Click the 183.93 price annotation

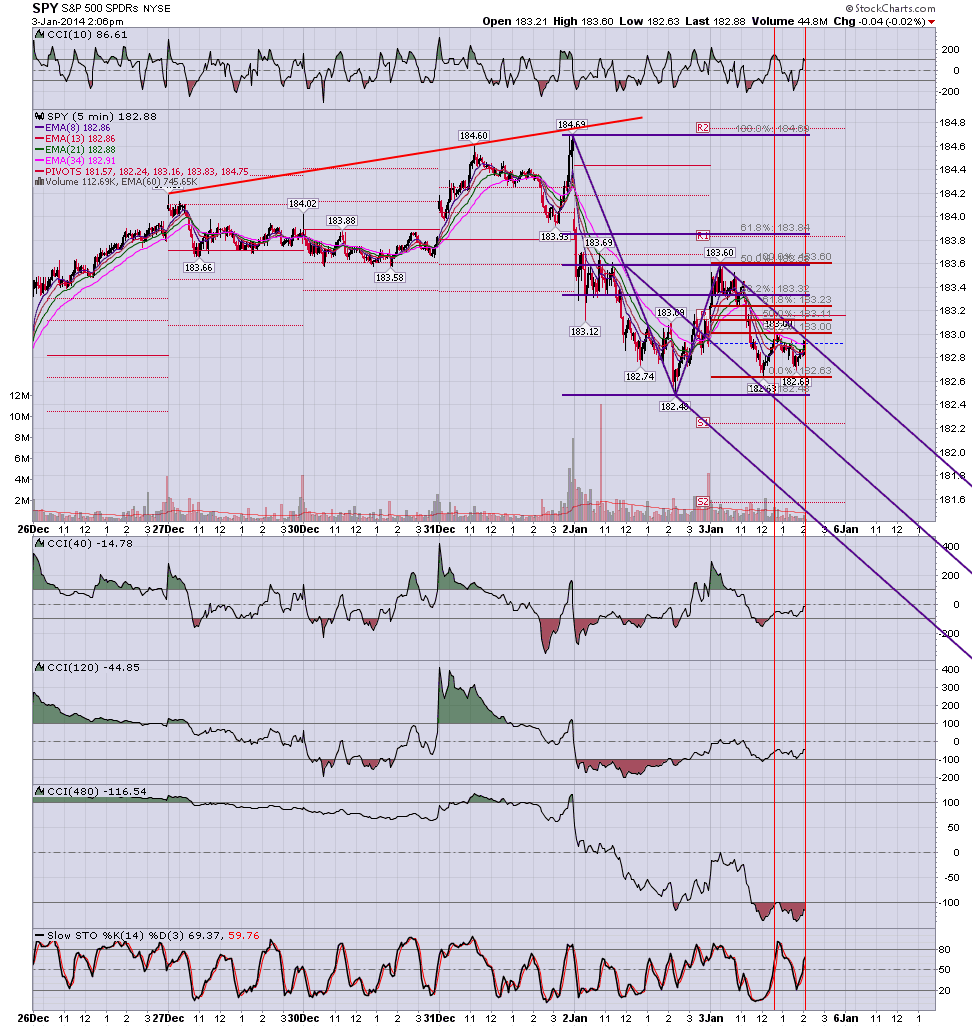click(x=554, y=236)
